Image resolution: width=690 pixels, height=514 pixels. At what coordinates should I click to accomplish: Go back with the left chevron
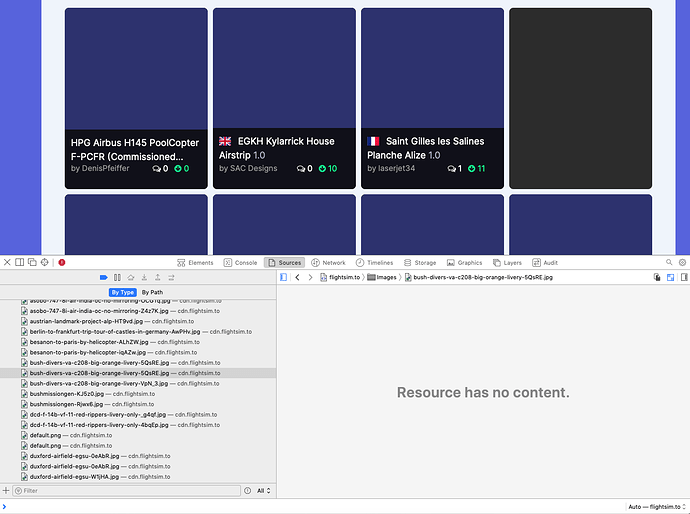coord(297,277)
